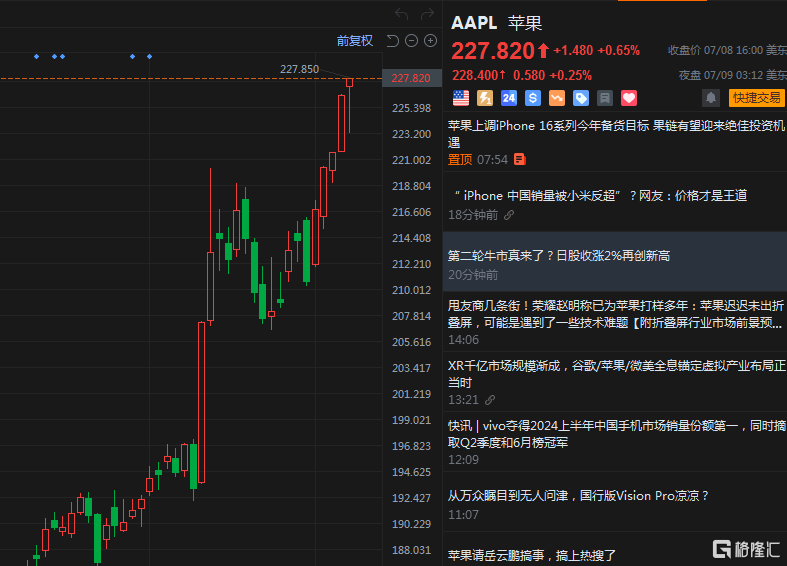Click the first blue diamond event marker
The width and height of the screenshot is (787, 566).
[36, 56]
